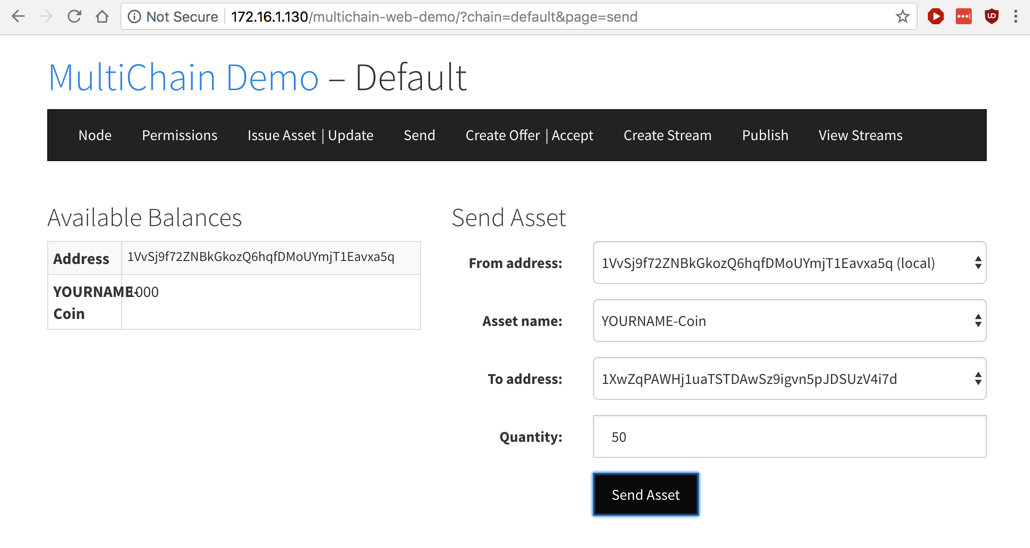Viewport: 1030px width, 548px height.
Task: Reload the page
Action: 74,16
